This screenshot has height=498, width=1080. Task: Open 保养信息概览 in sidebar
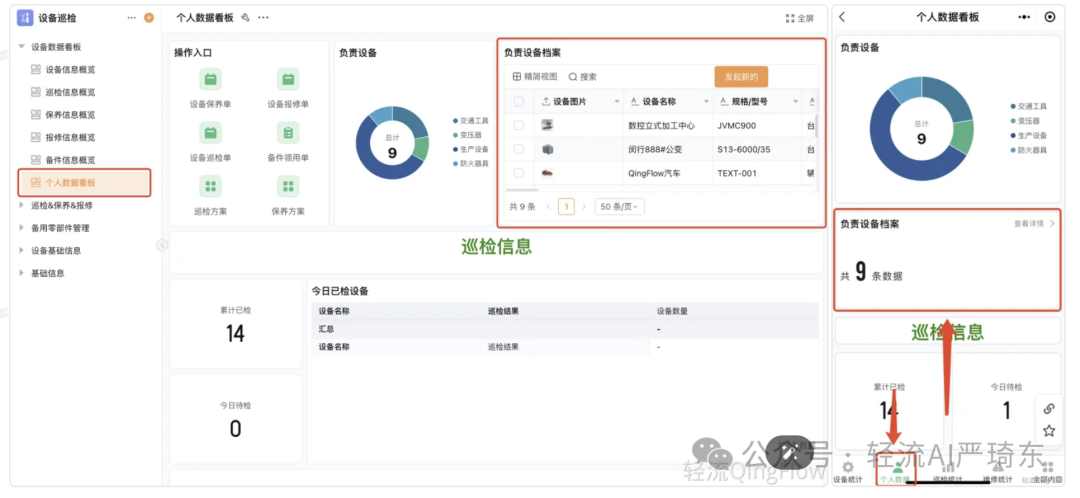click(70, 114)
